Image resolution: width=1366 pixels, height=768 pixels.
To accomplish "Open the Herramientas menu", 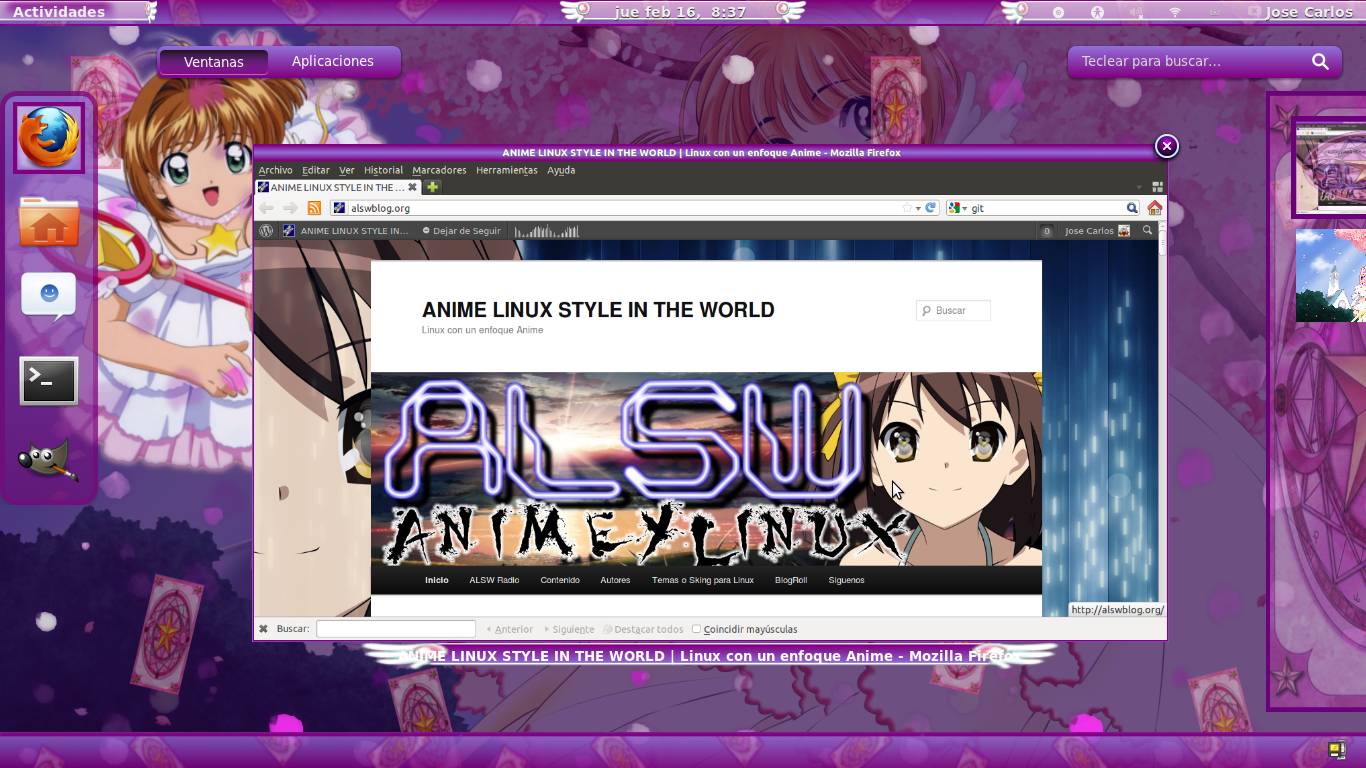I will (x=507, y=170).
